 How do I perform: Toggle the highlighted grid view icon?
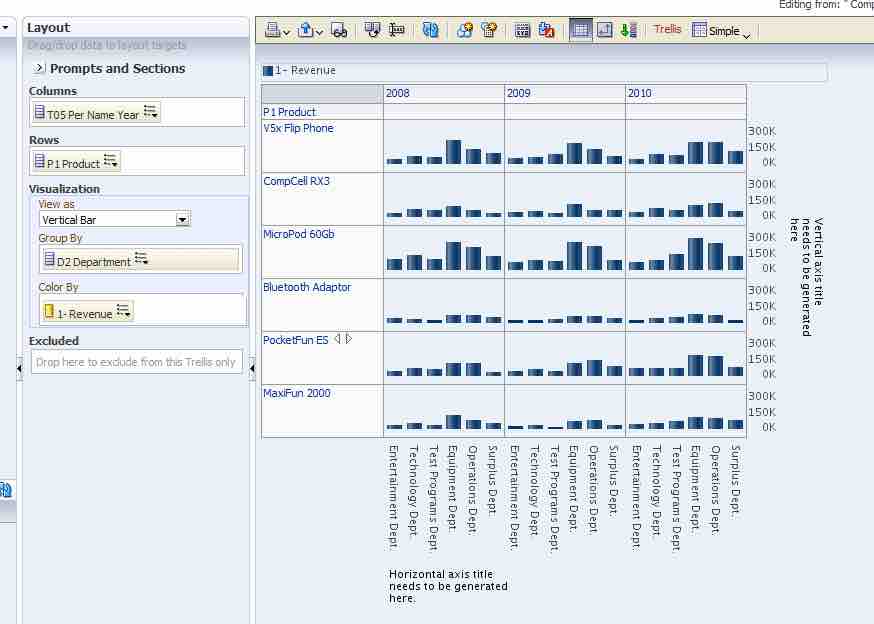pyautogui.click(x=580, y=29)
